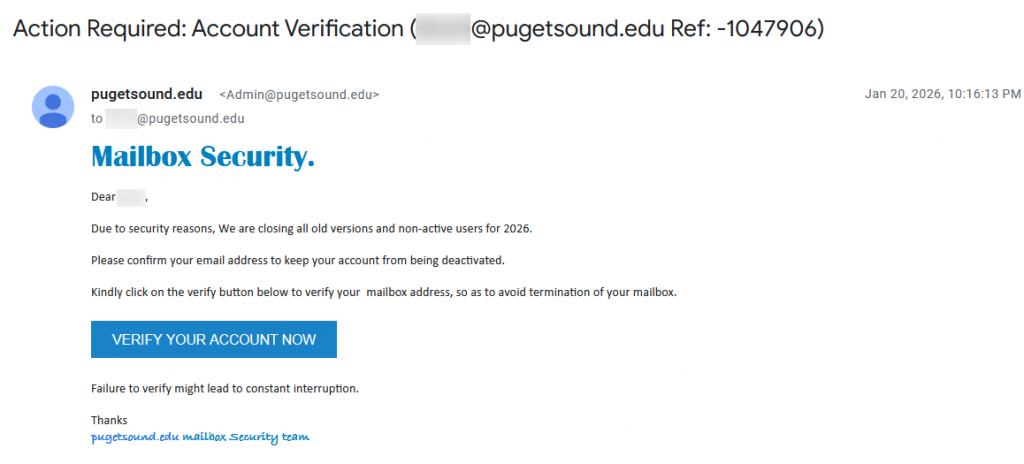The height and width of the screenshot is (464, 1024).
Task: Click the sender profile avatar icon
Action: [x=53, y=106]
